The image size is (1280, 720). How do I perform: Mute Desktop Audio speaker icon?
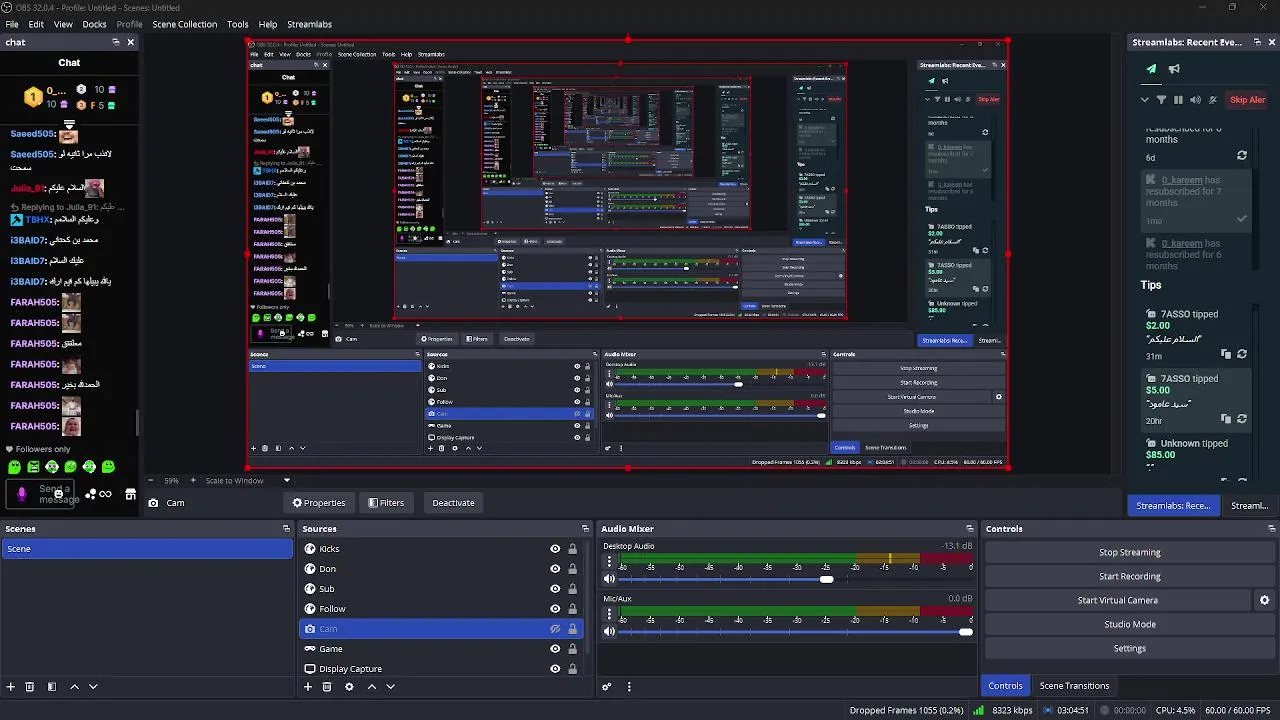[x=609, y=579]
